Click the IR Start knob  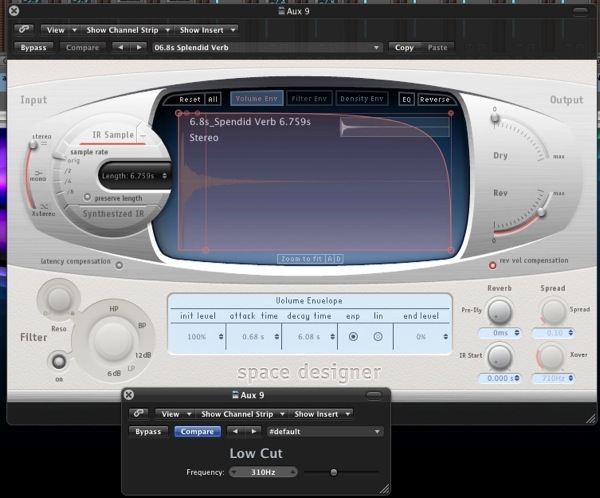click(x=499, y=357)
